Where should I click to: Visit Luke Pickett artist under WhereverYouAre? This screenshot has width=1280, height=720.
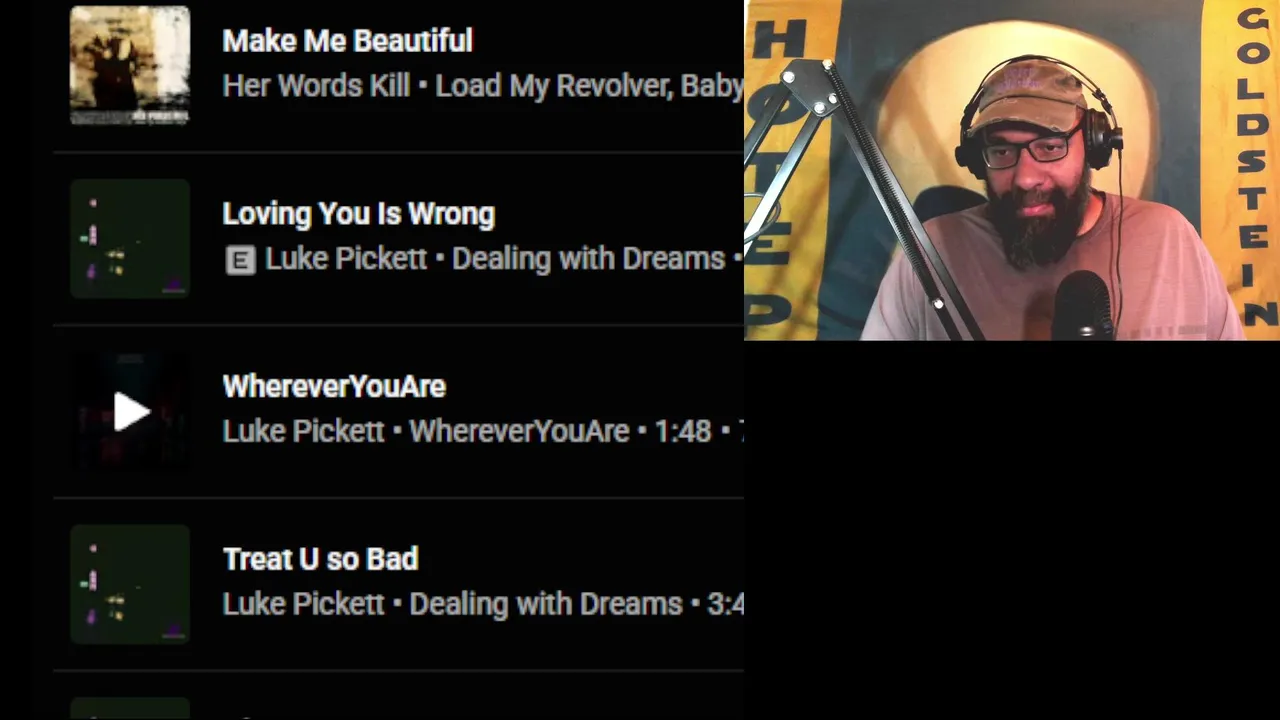pos(303,431)
